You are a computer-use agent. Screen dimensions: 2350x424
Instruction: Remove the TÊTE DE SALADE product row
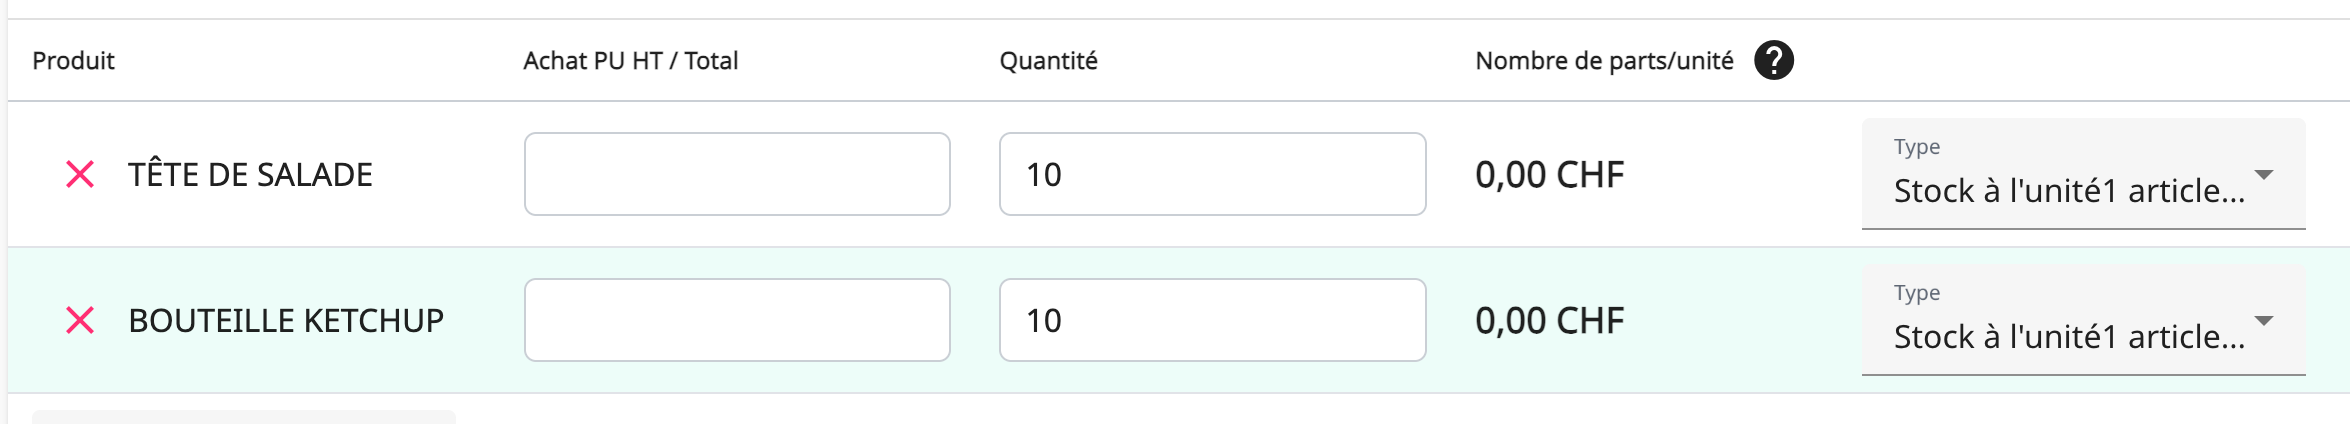click(x=80, y=175)
